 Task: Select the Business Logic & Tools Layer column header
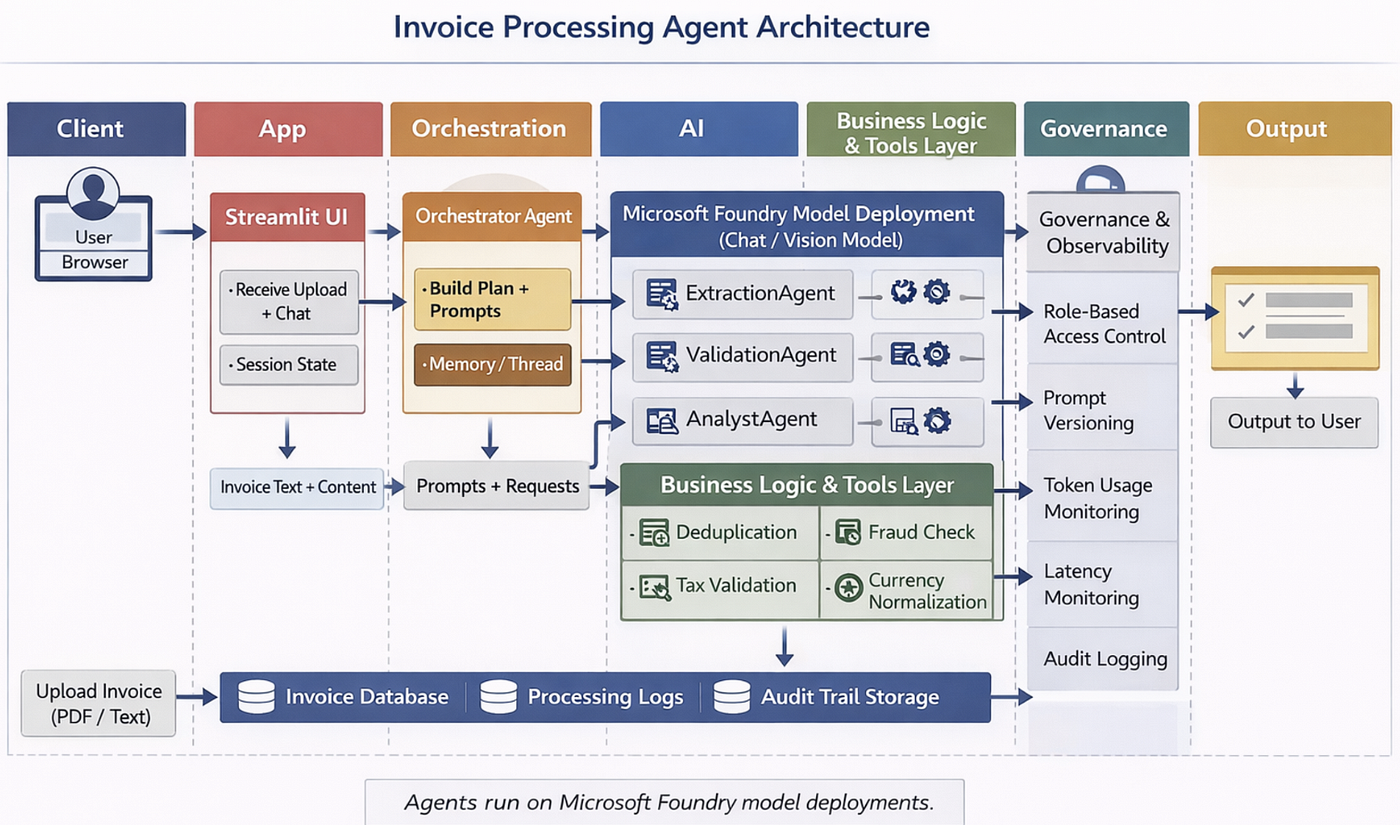(x=911, y=129)
